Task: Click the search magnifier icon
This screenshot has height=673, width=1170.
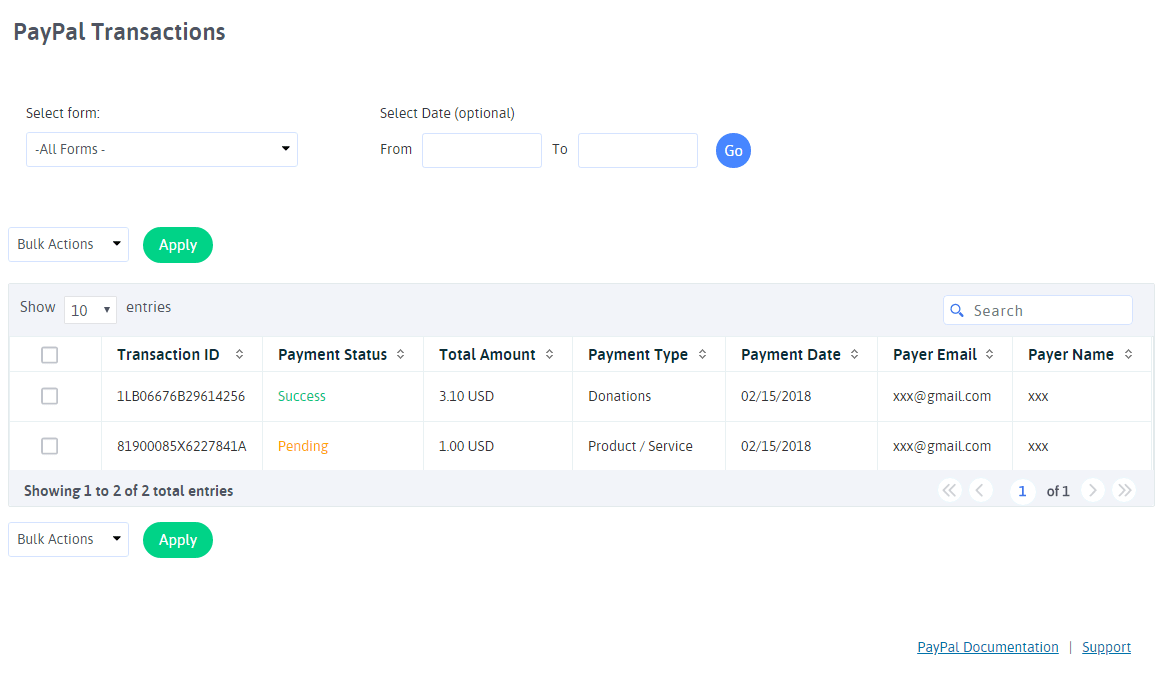Action: (x=957, y=310)
